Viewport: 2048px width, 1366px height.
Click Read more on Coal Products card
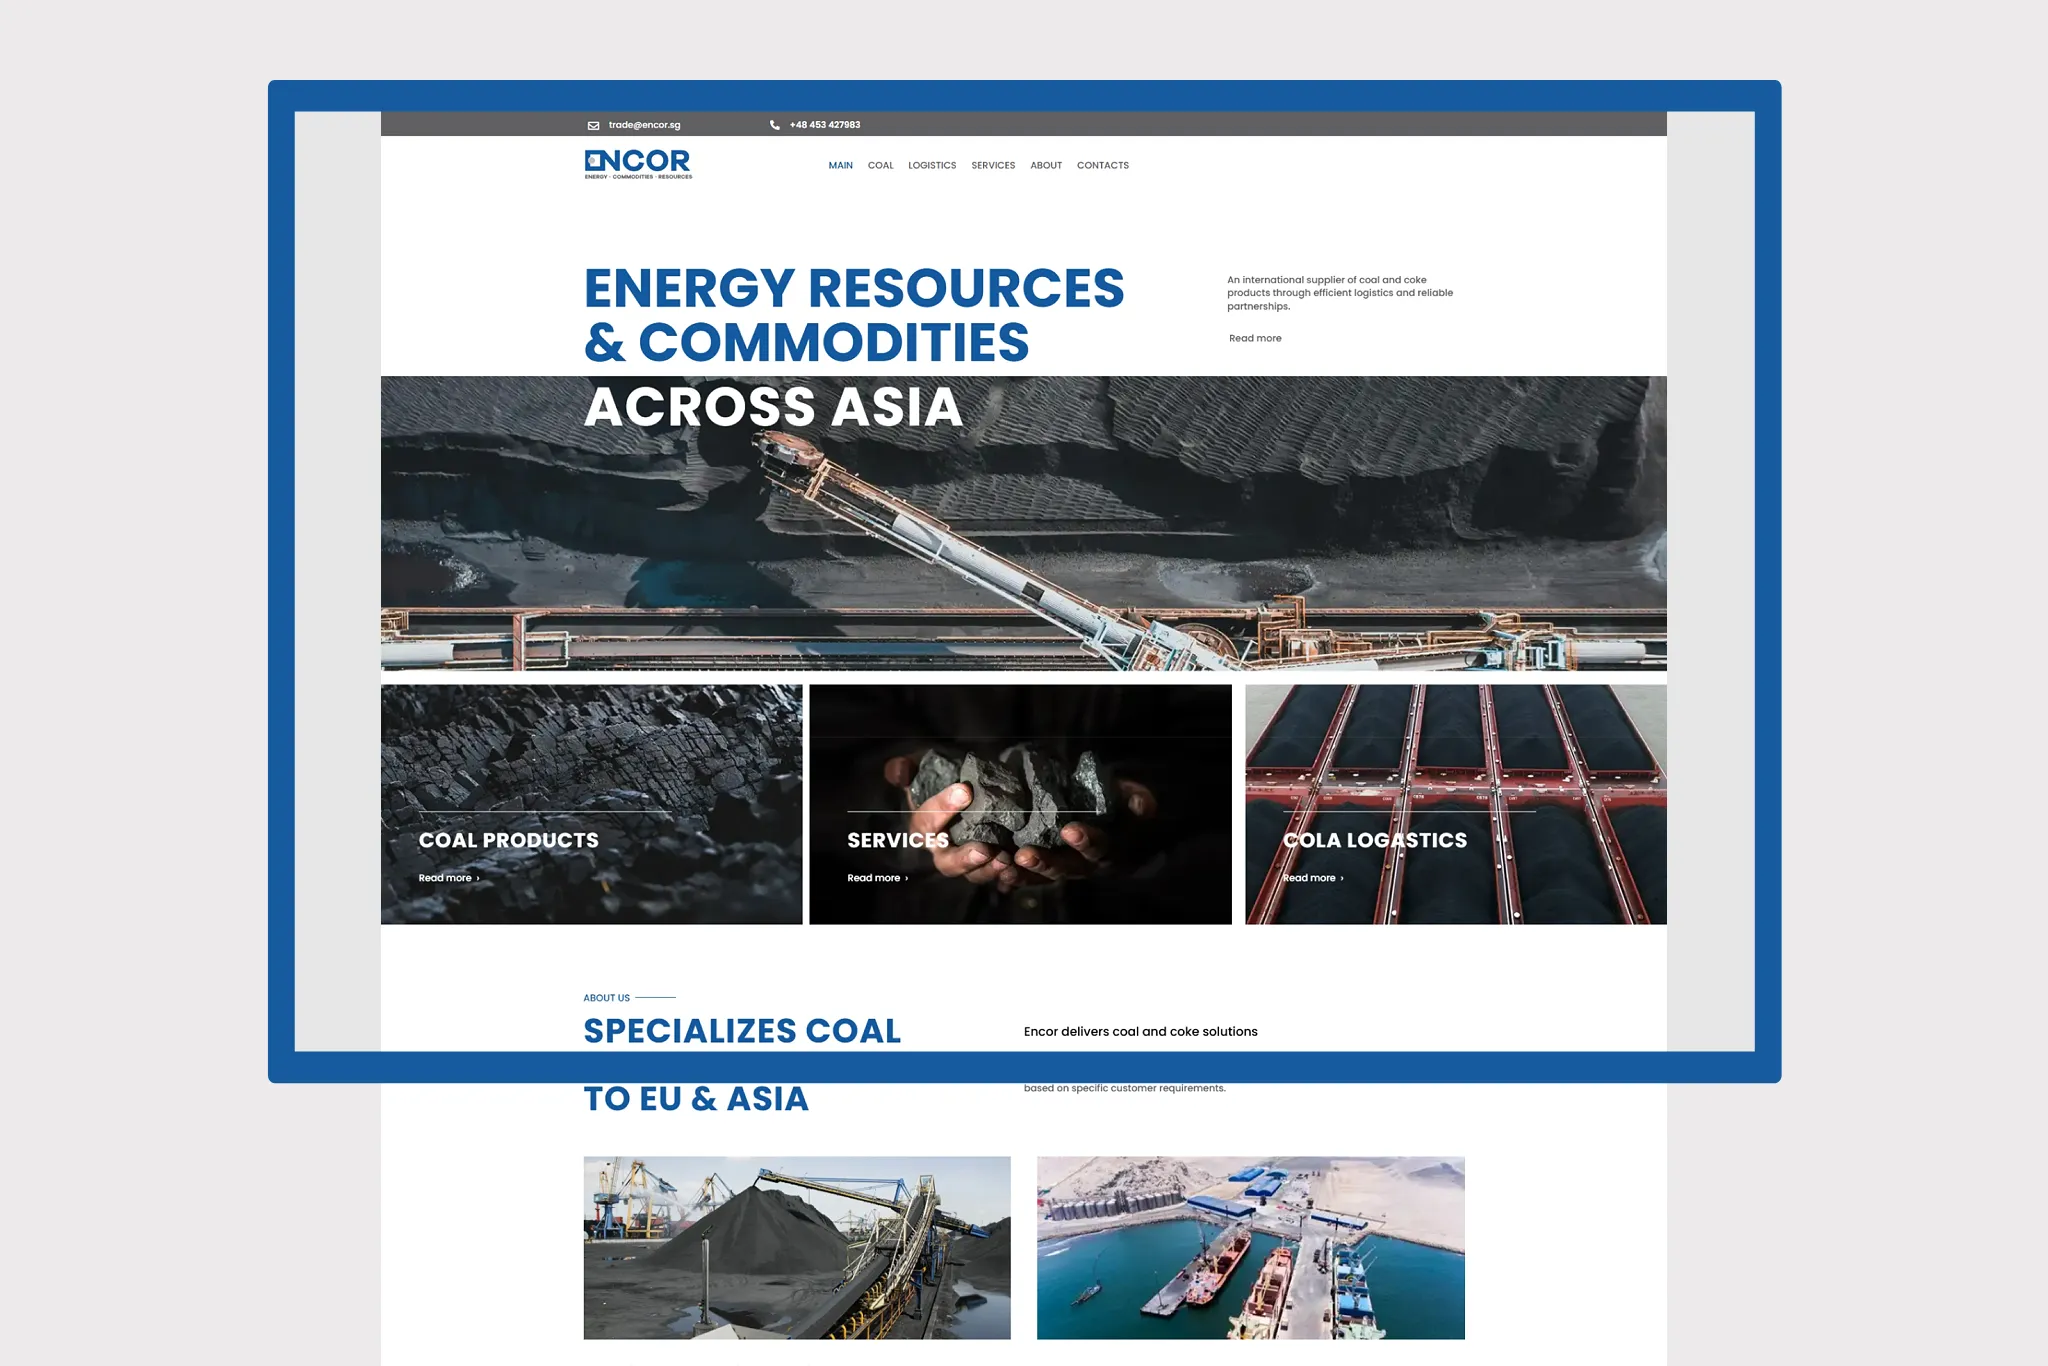[x=448, y=878]
